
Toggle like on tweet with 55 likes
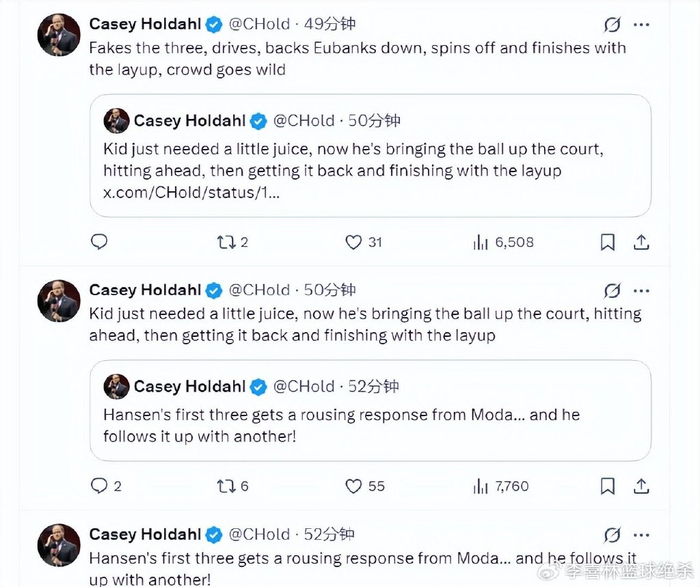(x=353, y=486)
